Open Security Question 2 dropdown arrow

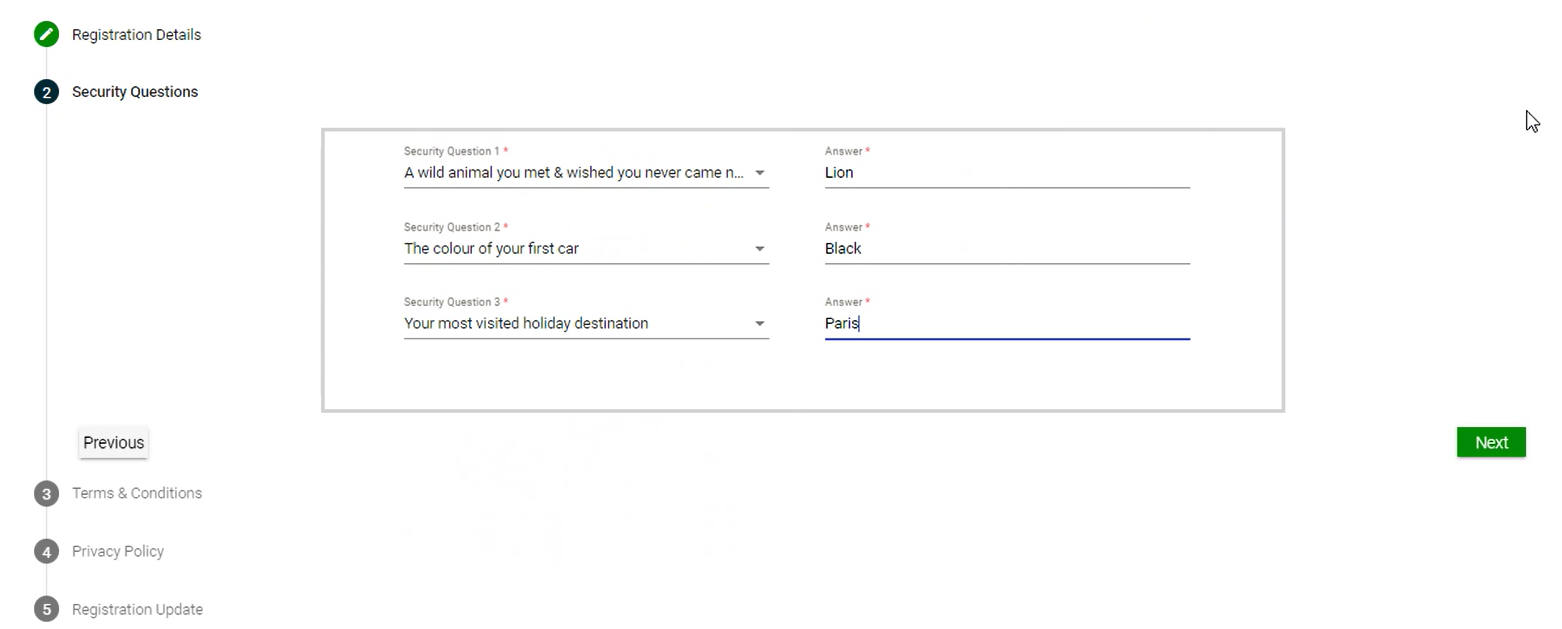coord(760,249)
